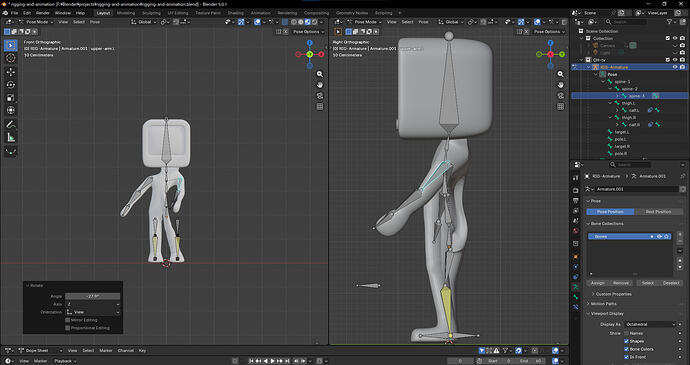Jump to timeline start playback button
Screen dimensions: 690x365
click(252, 361)
